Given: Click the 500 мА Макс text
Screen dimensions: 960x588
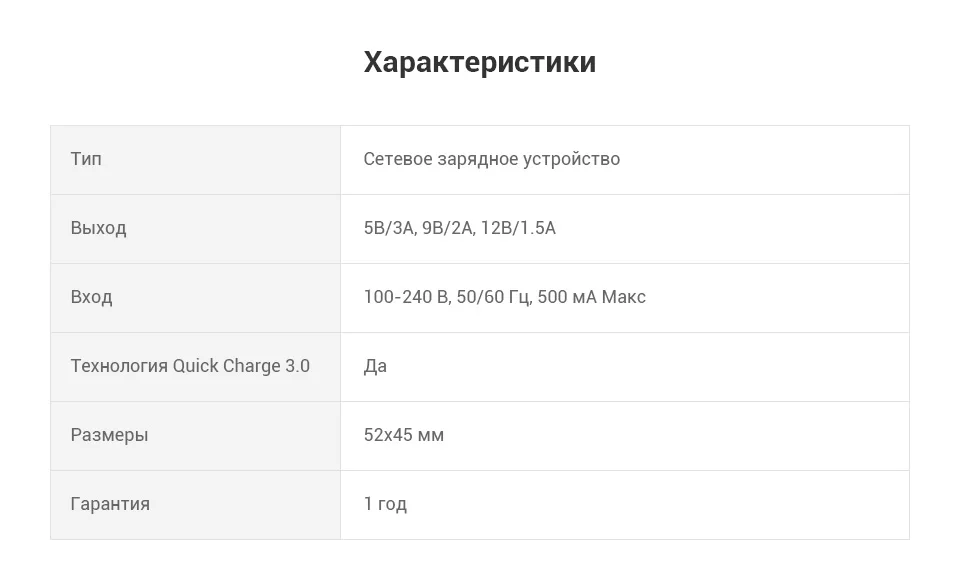Looking at the screenshot, I should (591, 297).
